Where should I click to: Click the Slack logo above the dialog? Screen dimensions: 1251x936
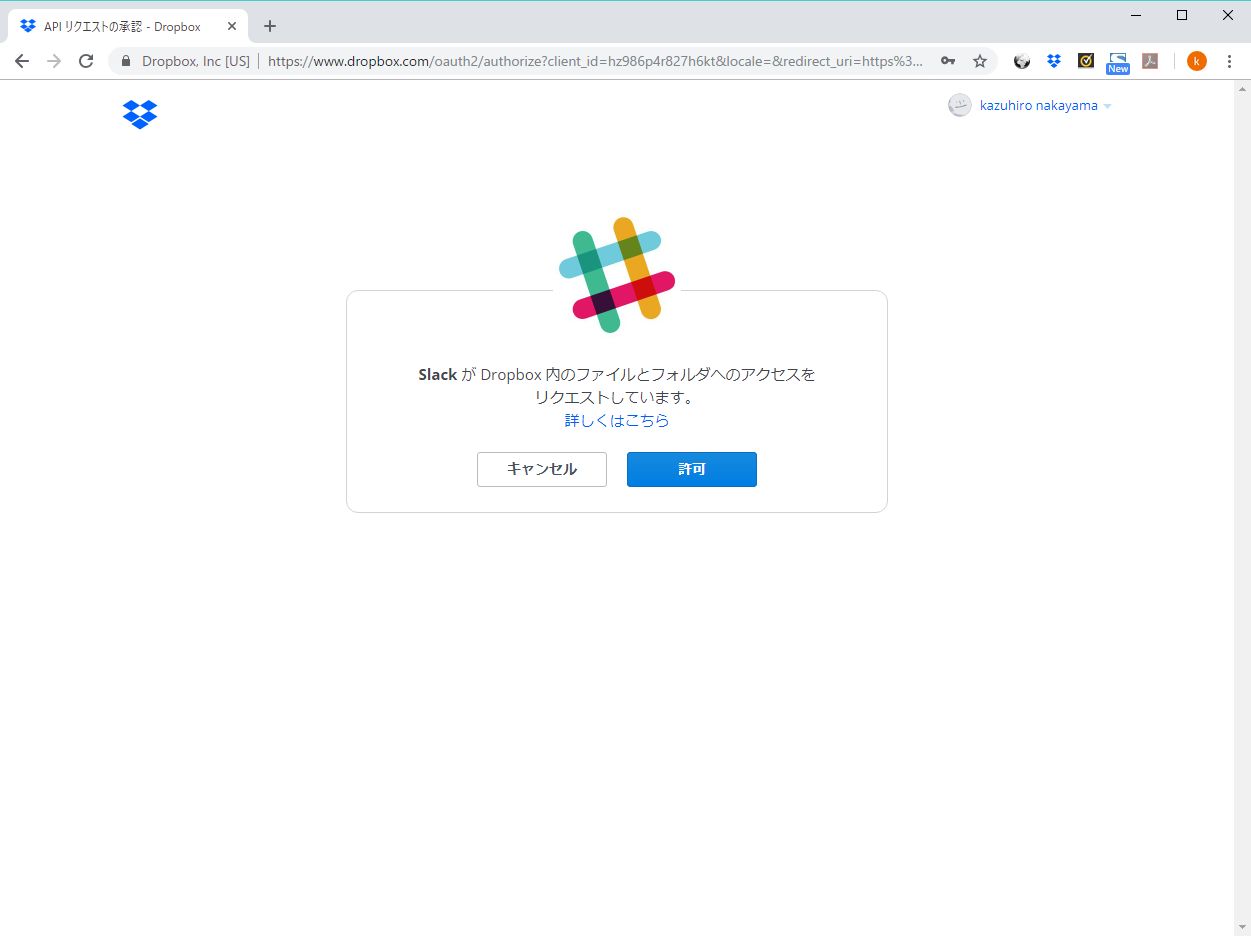click(x=617, y=275)
